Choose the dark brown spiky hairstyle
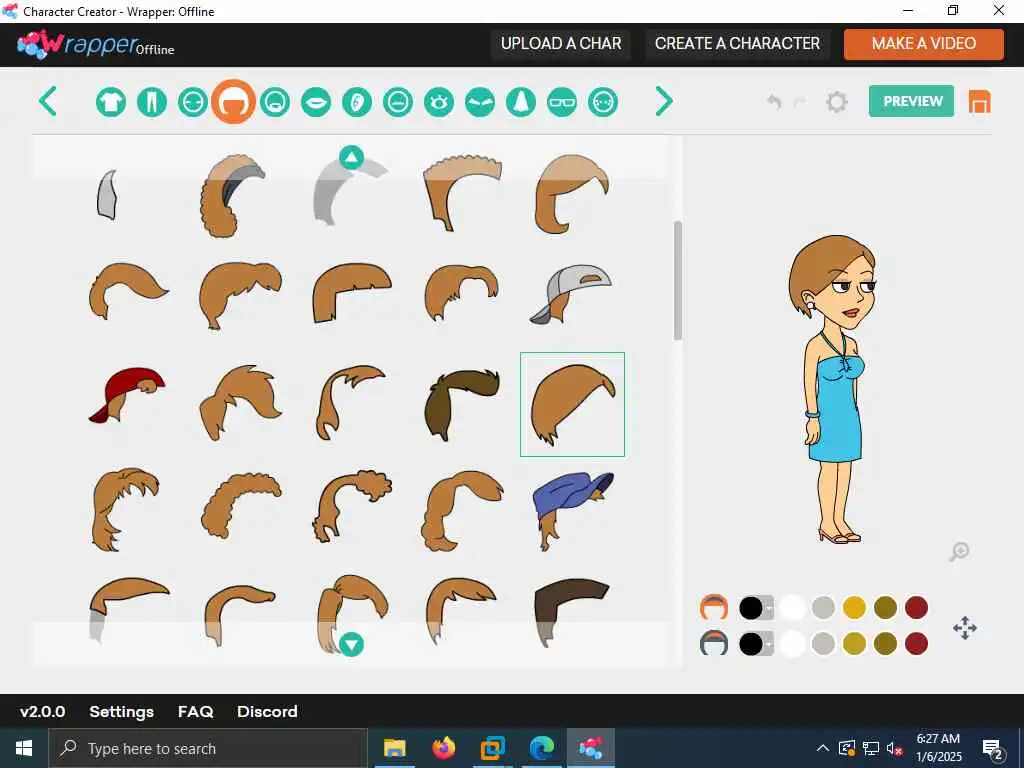The width and height of the screenshot is (1024, 768). (462, 404)
